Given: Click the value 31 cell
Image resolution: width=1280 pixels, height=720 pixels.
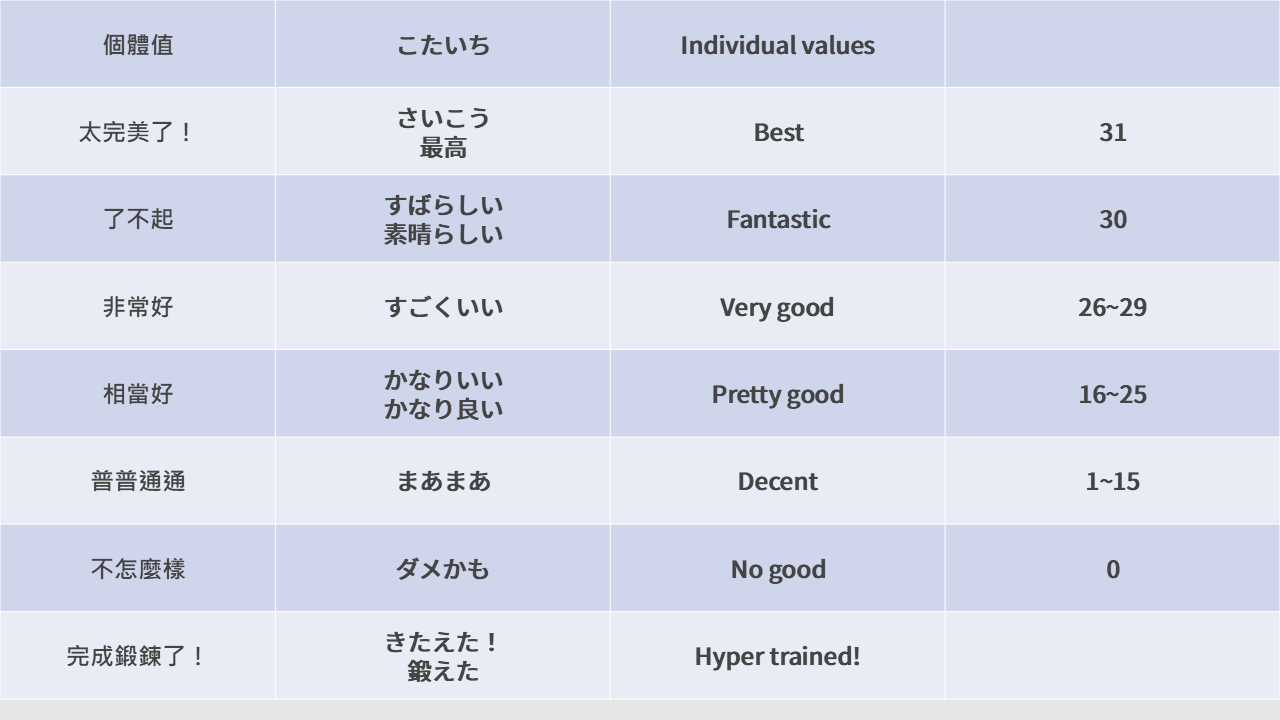Looking at the screenshot, I should point(1112,132).
